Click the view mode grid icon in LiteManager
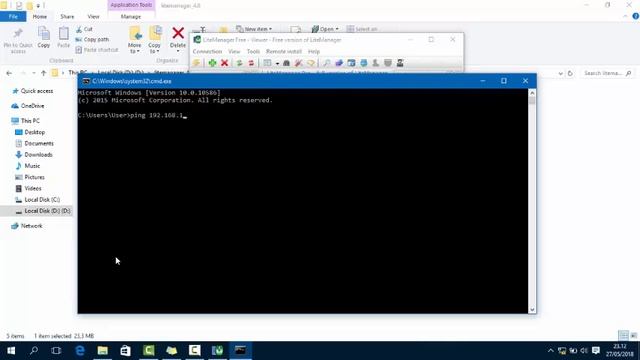Screen dimensions: 640x360 267,63
